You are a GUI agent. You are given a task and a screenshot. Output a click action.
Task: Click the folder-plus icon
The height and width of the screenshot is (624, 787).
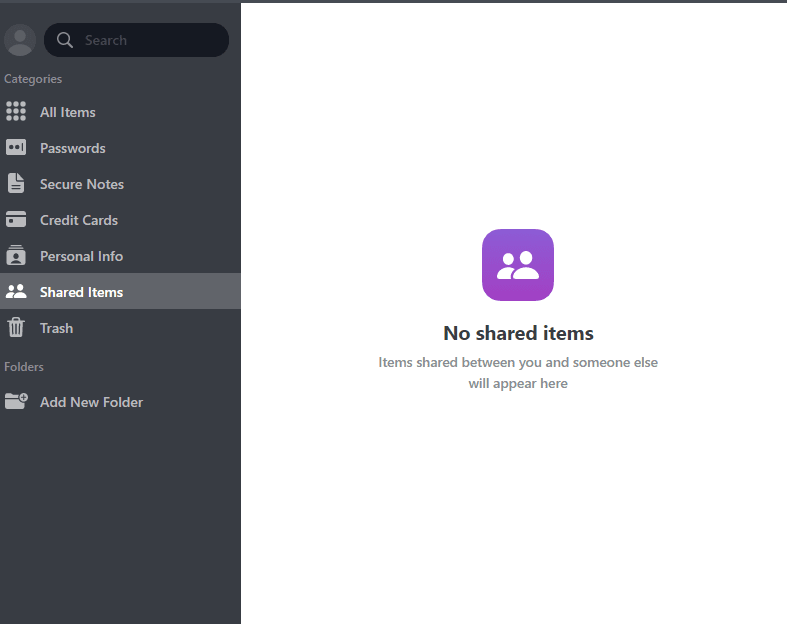click(x=16, y=401)
